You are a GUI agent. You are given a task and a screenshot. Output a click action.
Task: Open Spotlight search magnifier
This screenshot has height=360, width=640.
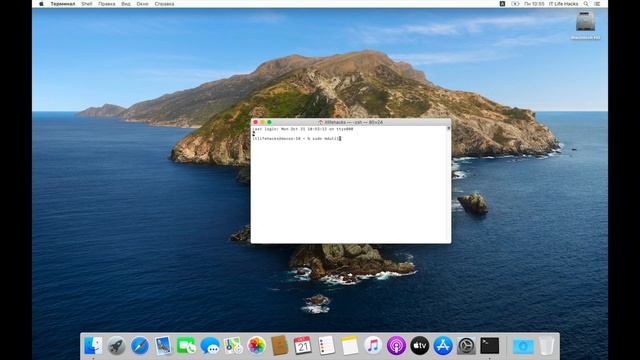(x=586, y=4)
